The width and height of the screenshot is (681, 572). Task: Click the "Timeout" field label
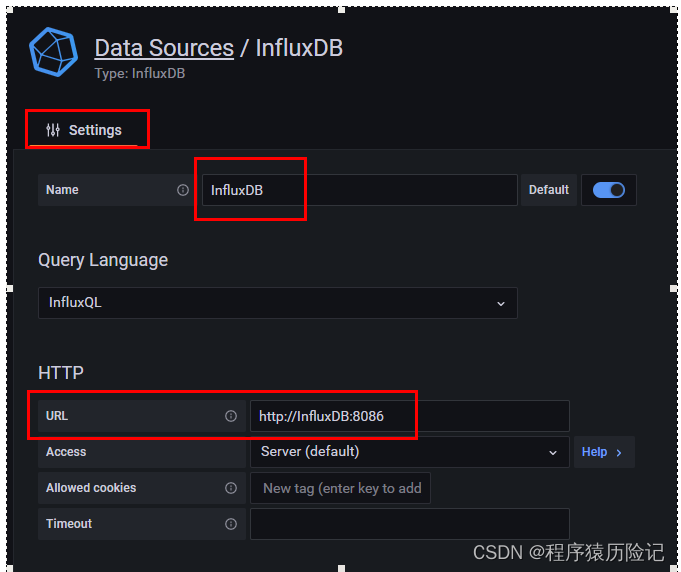tap(69, 524)
